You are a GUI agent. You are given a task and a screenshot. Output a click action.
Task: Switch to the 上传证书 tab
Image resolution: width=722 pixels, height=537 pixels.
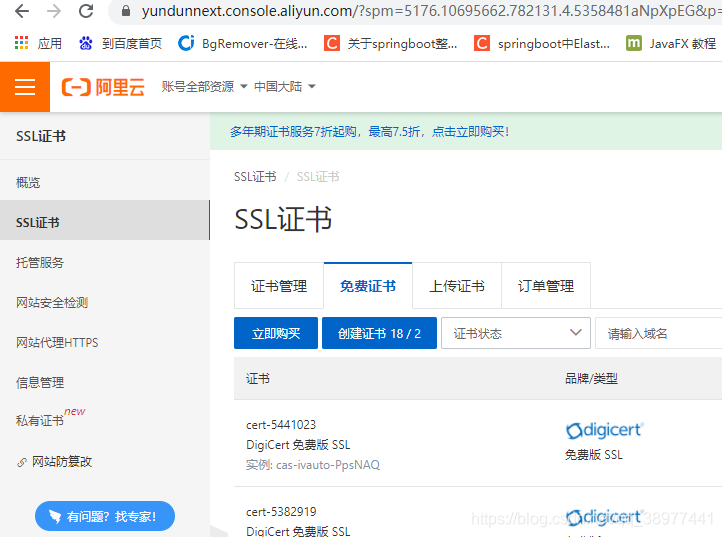coord(457,286)
